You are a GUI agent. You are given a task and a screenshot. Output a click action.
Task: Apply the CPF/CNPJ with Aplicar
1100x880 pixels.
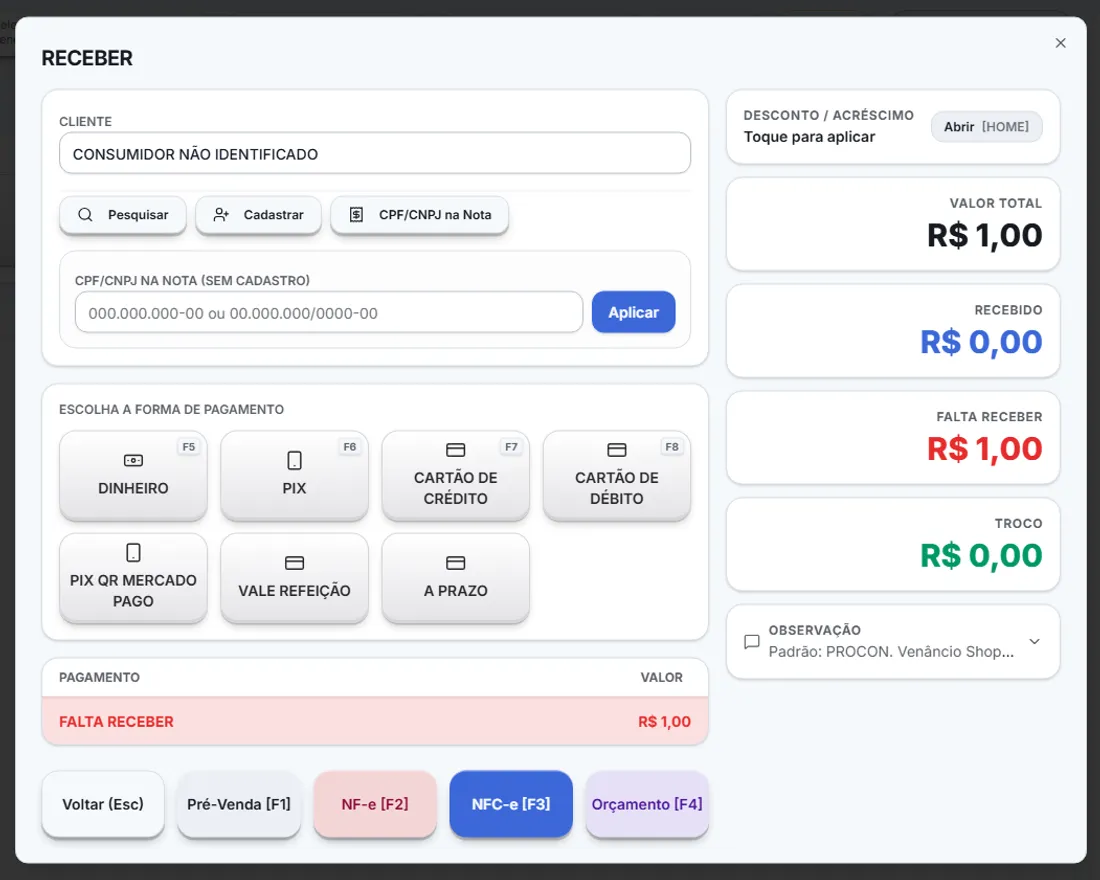tap(633, 312)
